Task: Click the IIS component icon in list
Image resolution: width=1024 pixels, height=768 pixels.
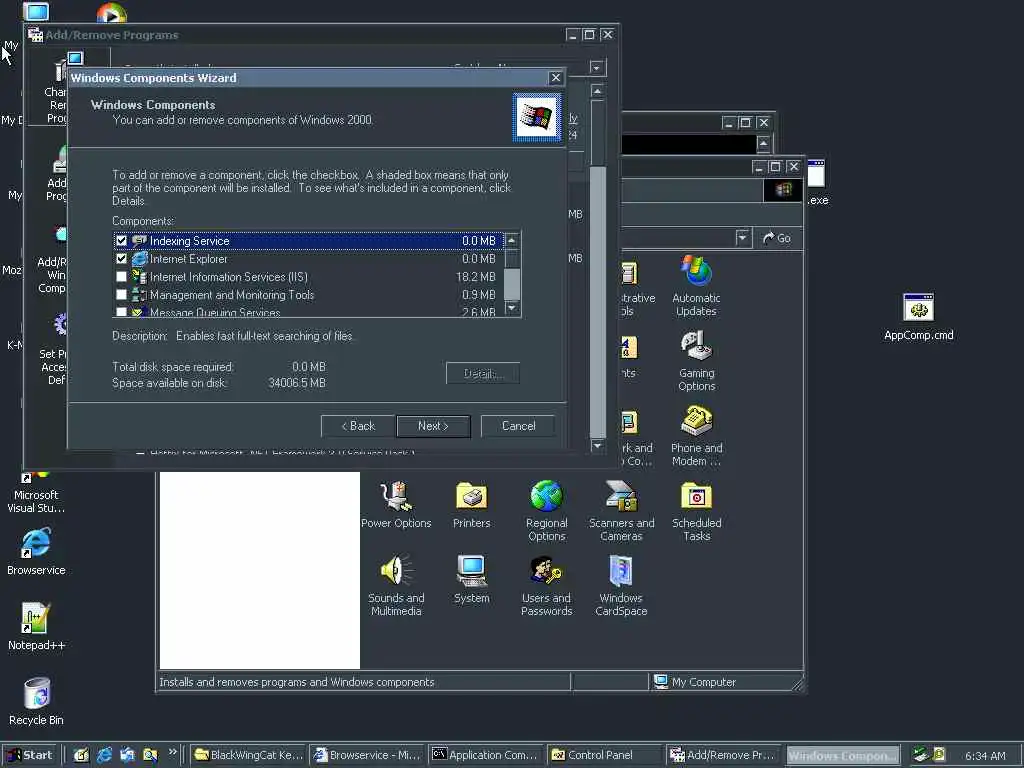Action: coord(139,277)
